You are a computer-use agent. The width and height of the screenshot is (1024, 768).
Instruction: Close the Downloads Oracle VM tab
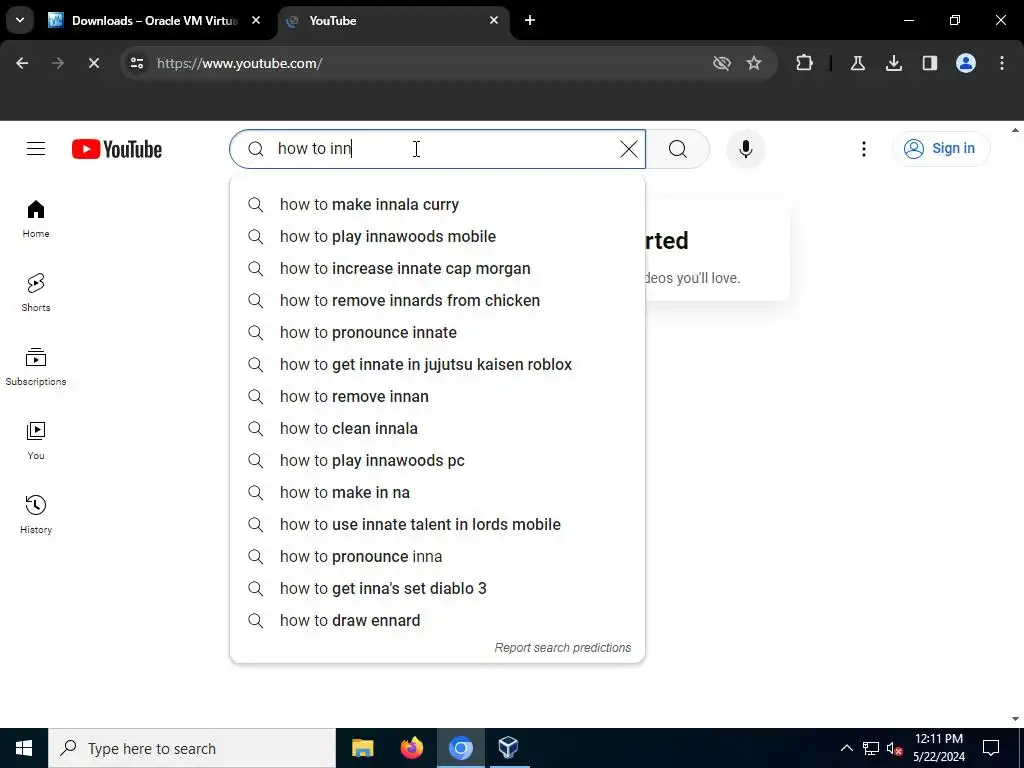[256, 20]
